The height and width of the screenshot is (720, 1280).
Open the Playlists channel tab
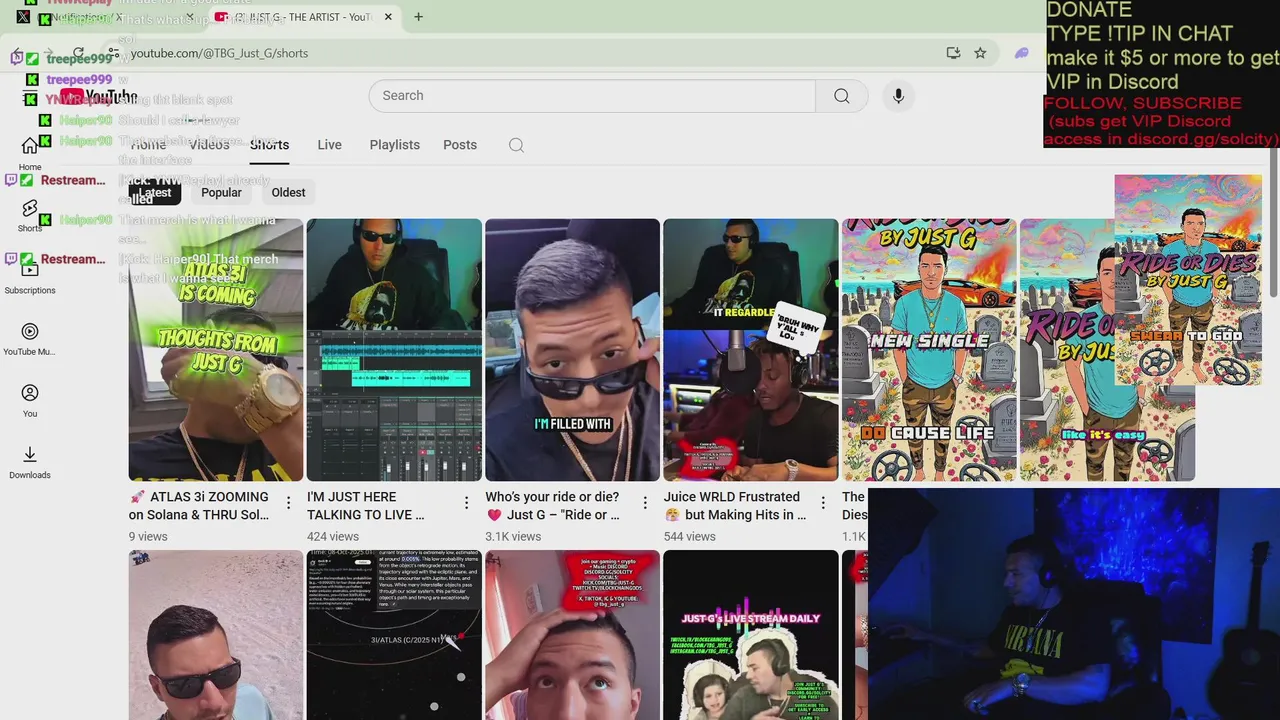[395, 145]
